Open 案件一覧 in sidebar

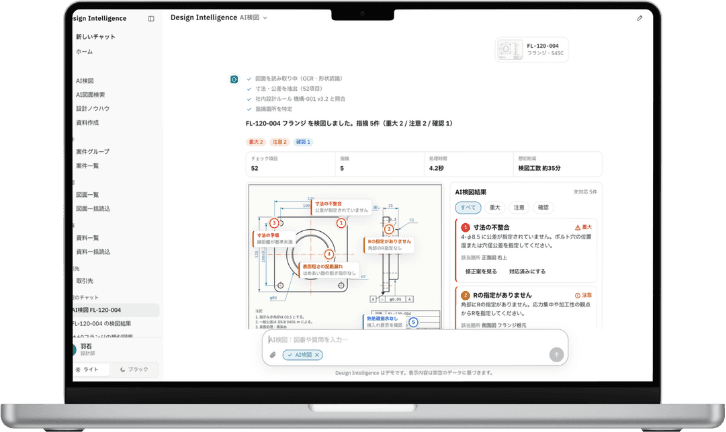[x=88, y=166]
